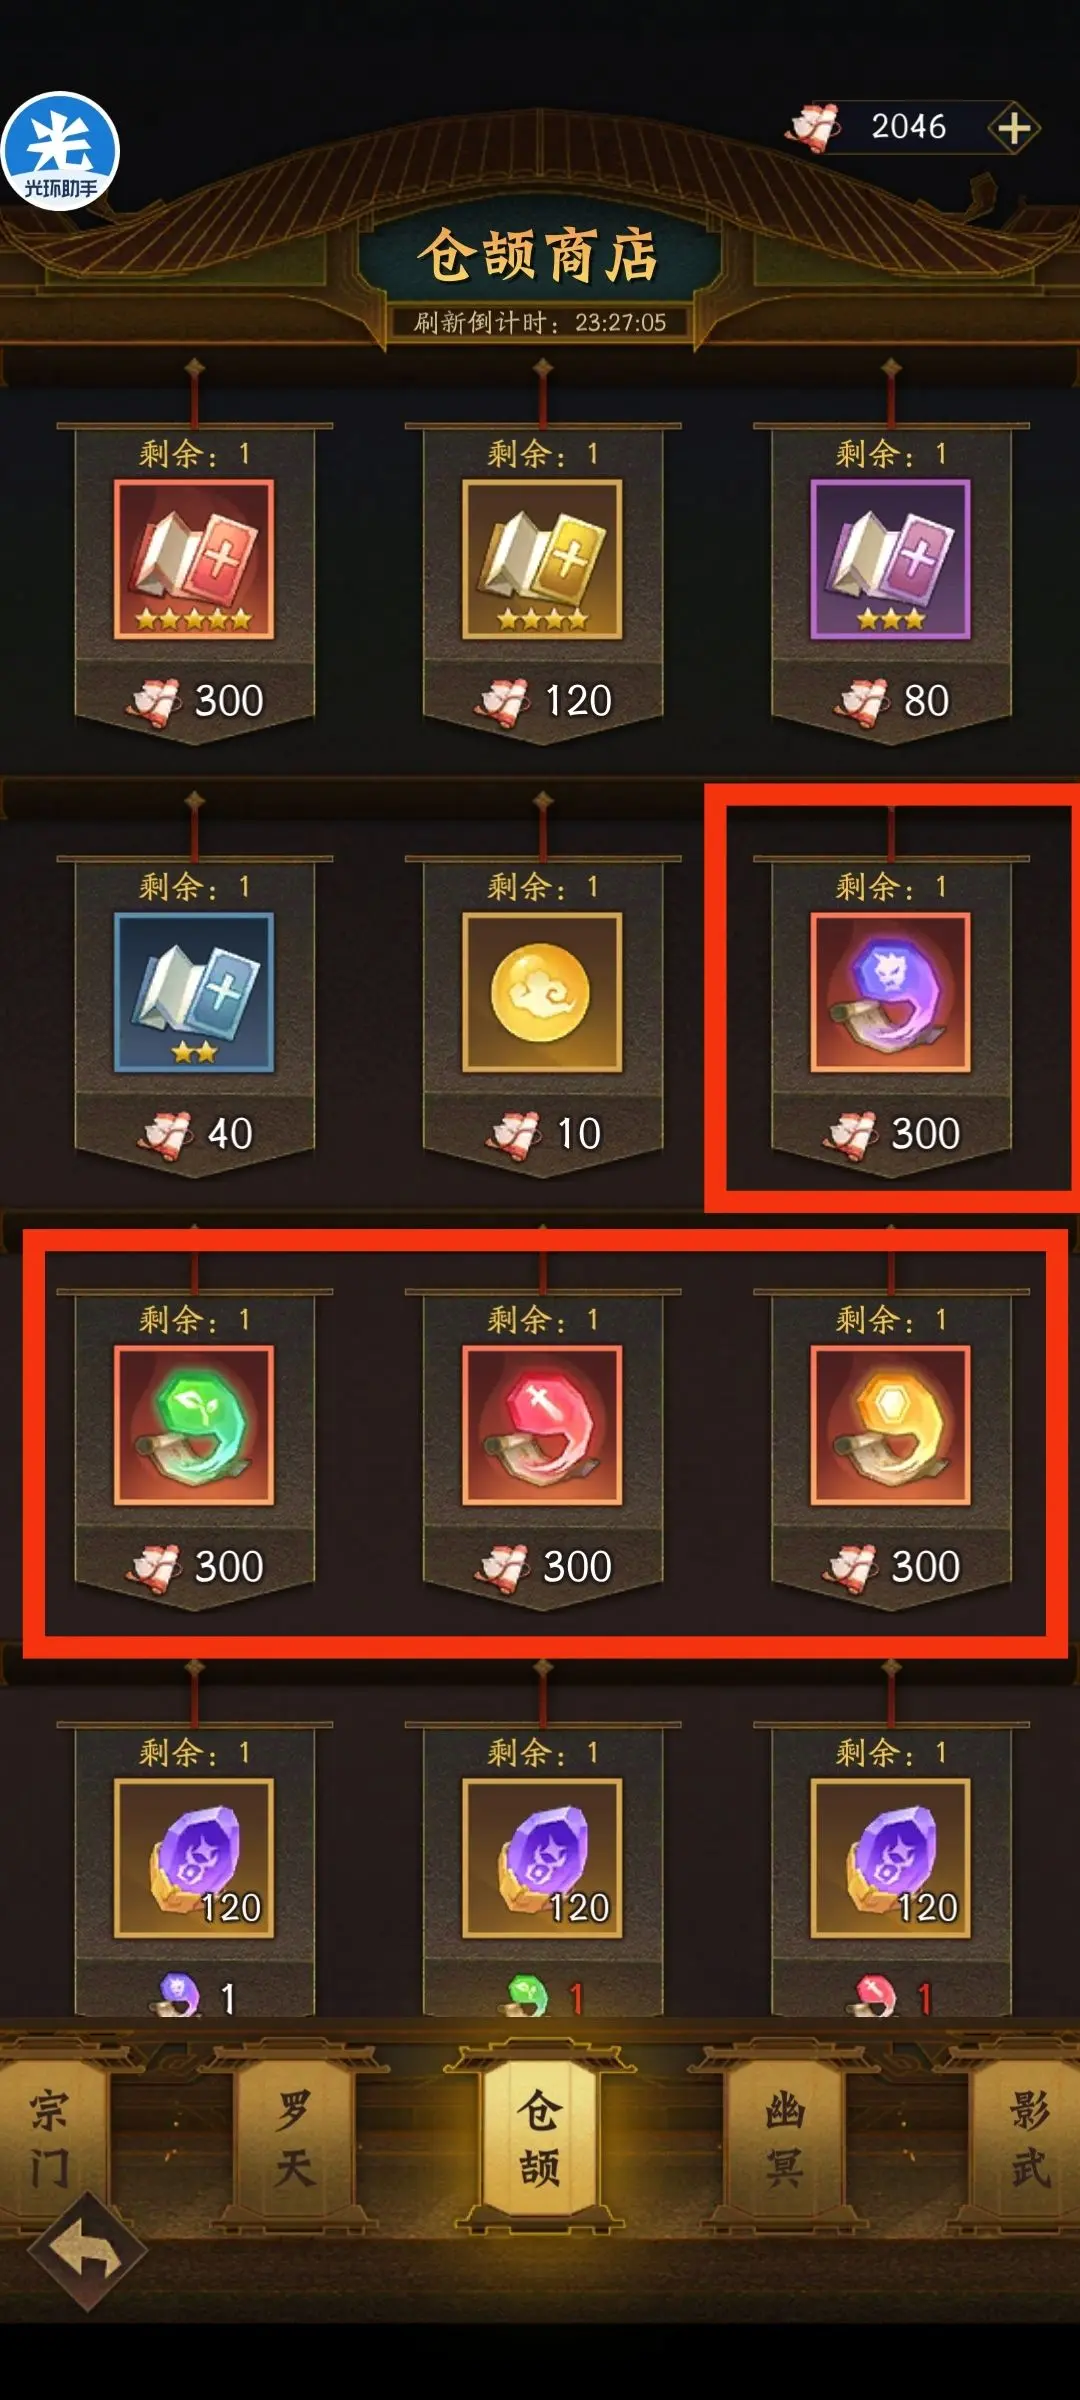The image size is (1080, 2400).
Task: Tap the 仓颉 tab at the bottom
Action: [x=540, y=2139]
